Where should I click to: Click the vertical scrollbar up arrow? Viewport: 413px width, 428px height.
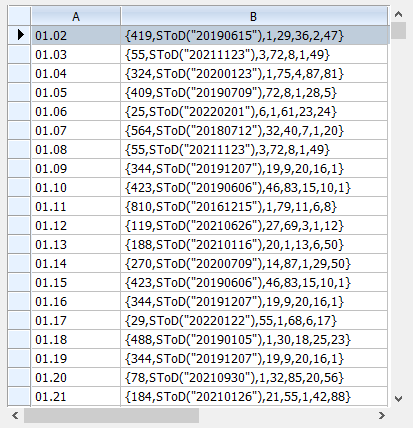pyautogui.click(x=398, y=14)
